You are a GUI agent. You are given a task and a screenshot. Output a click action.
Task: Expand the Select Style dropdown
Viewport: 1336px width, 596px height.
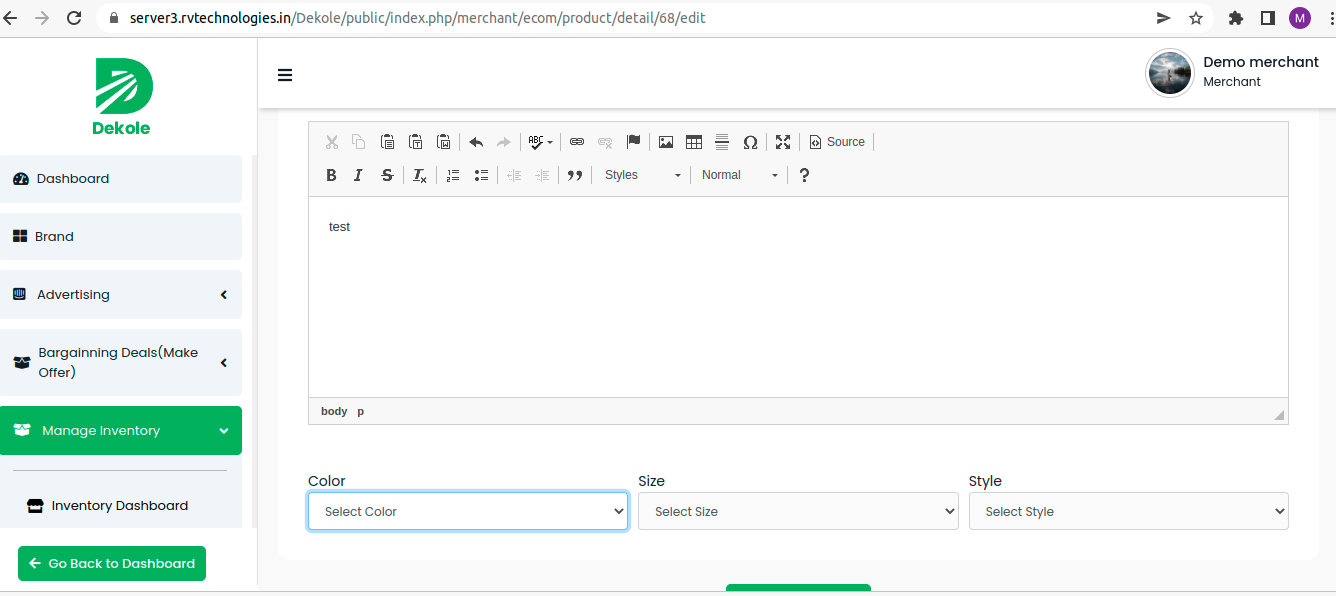pyautogui.click(x=1128, y=511)
